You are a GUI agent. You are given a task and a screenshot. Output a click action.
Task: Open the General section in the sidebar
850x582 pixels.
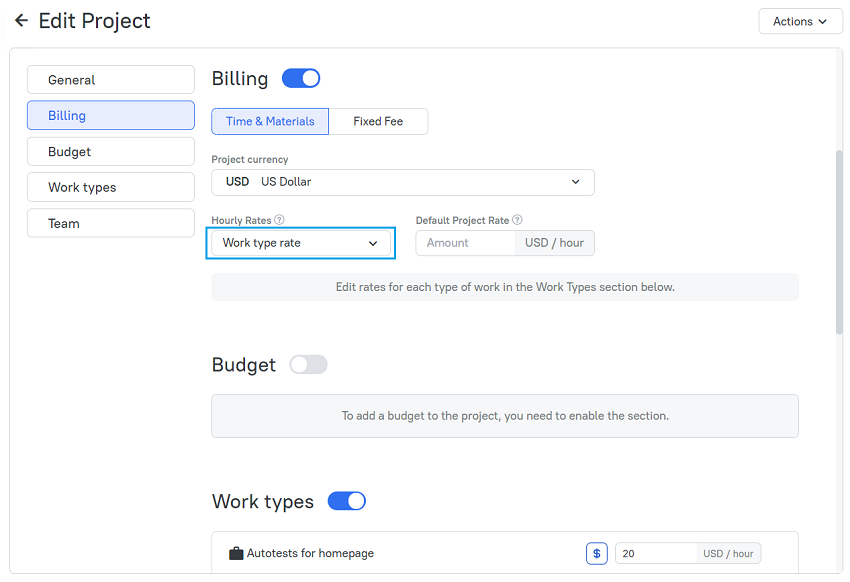point(110,79)
